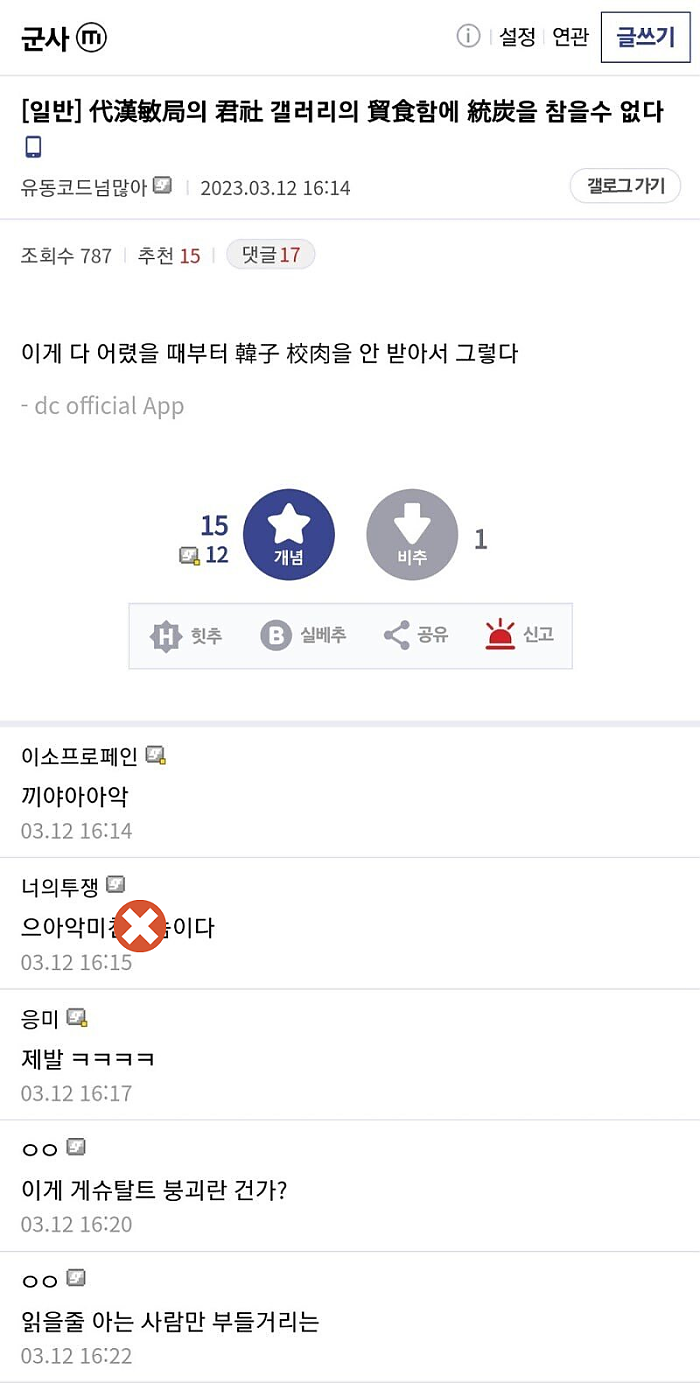Click the 힛추 hit-recommend icon
This screenshot has height=1383, width=700.
166,635
